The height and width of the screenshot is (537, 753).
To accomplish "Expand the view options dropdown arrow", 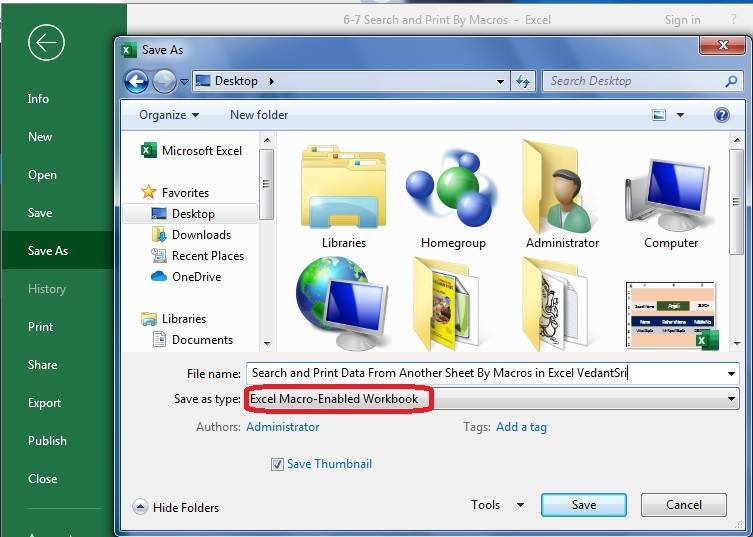I will tap(680, 115).
